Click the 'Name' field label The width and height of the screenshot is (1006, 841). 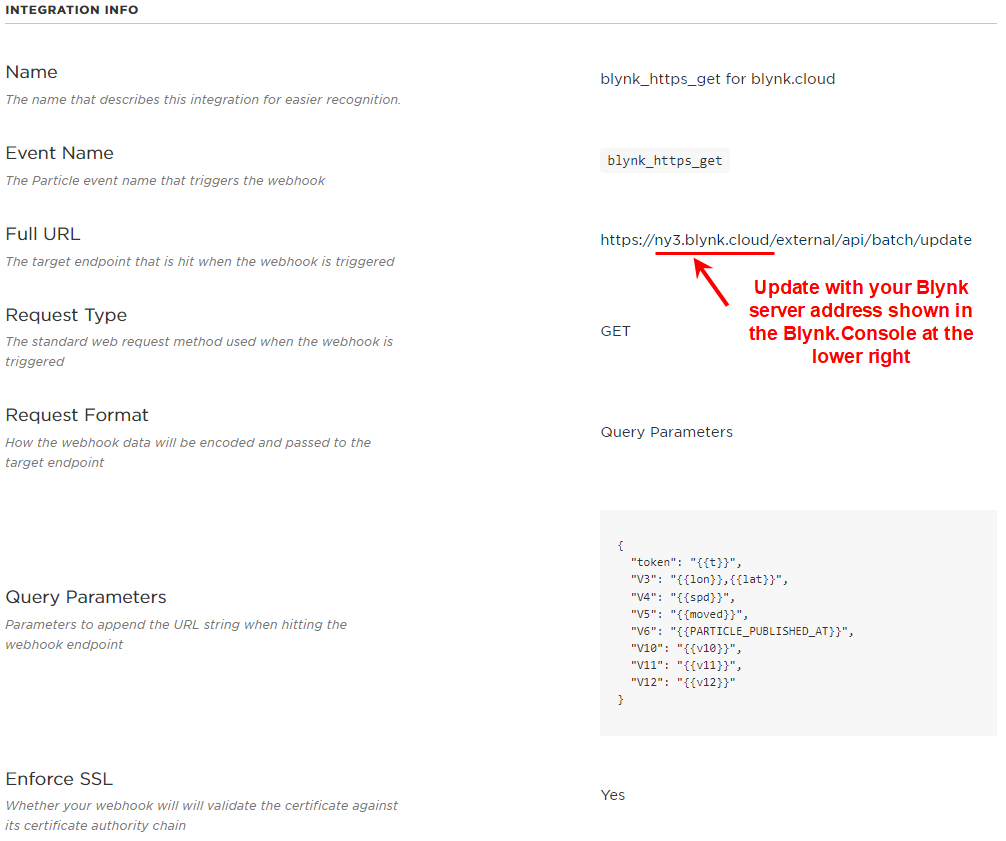coord(31,72)
